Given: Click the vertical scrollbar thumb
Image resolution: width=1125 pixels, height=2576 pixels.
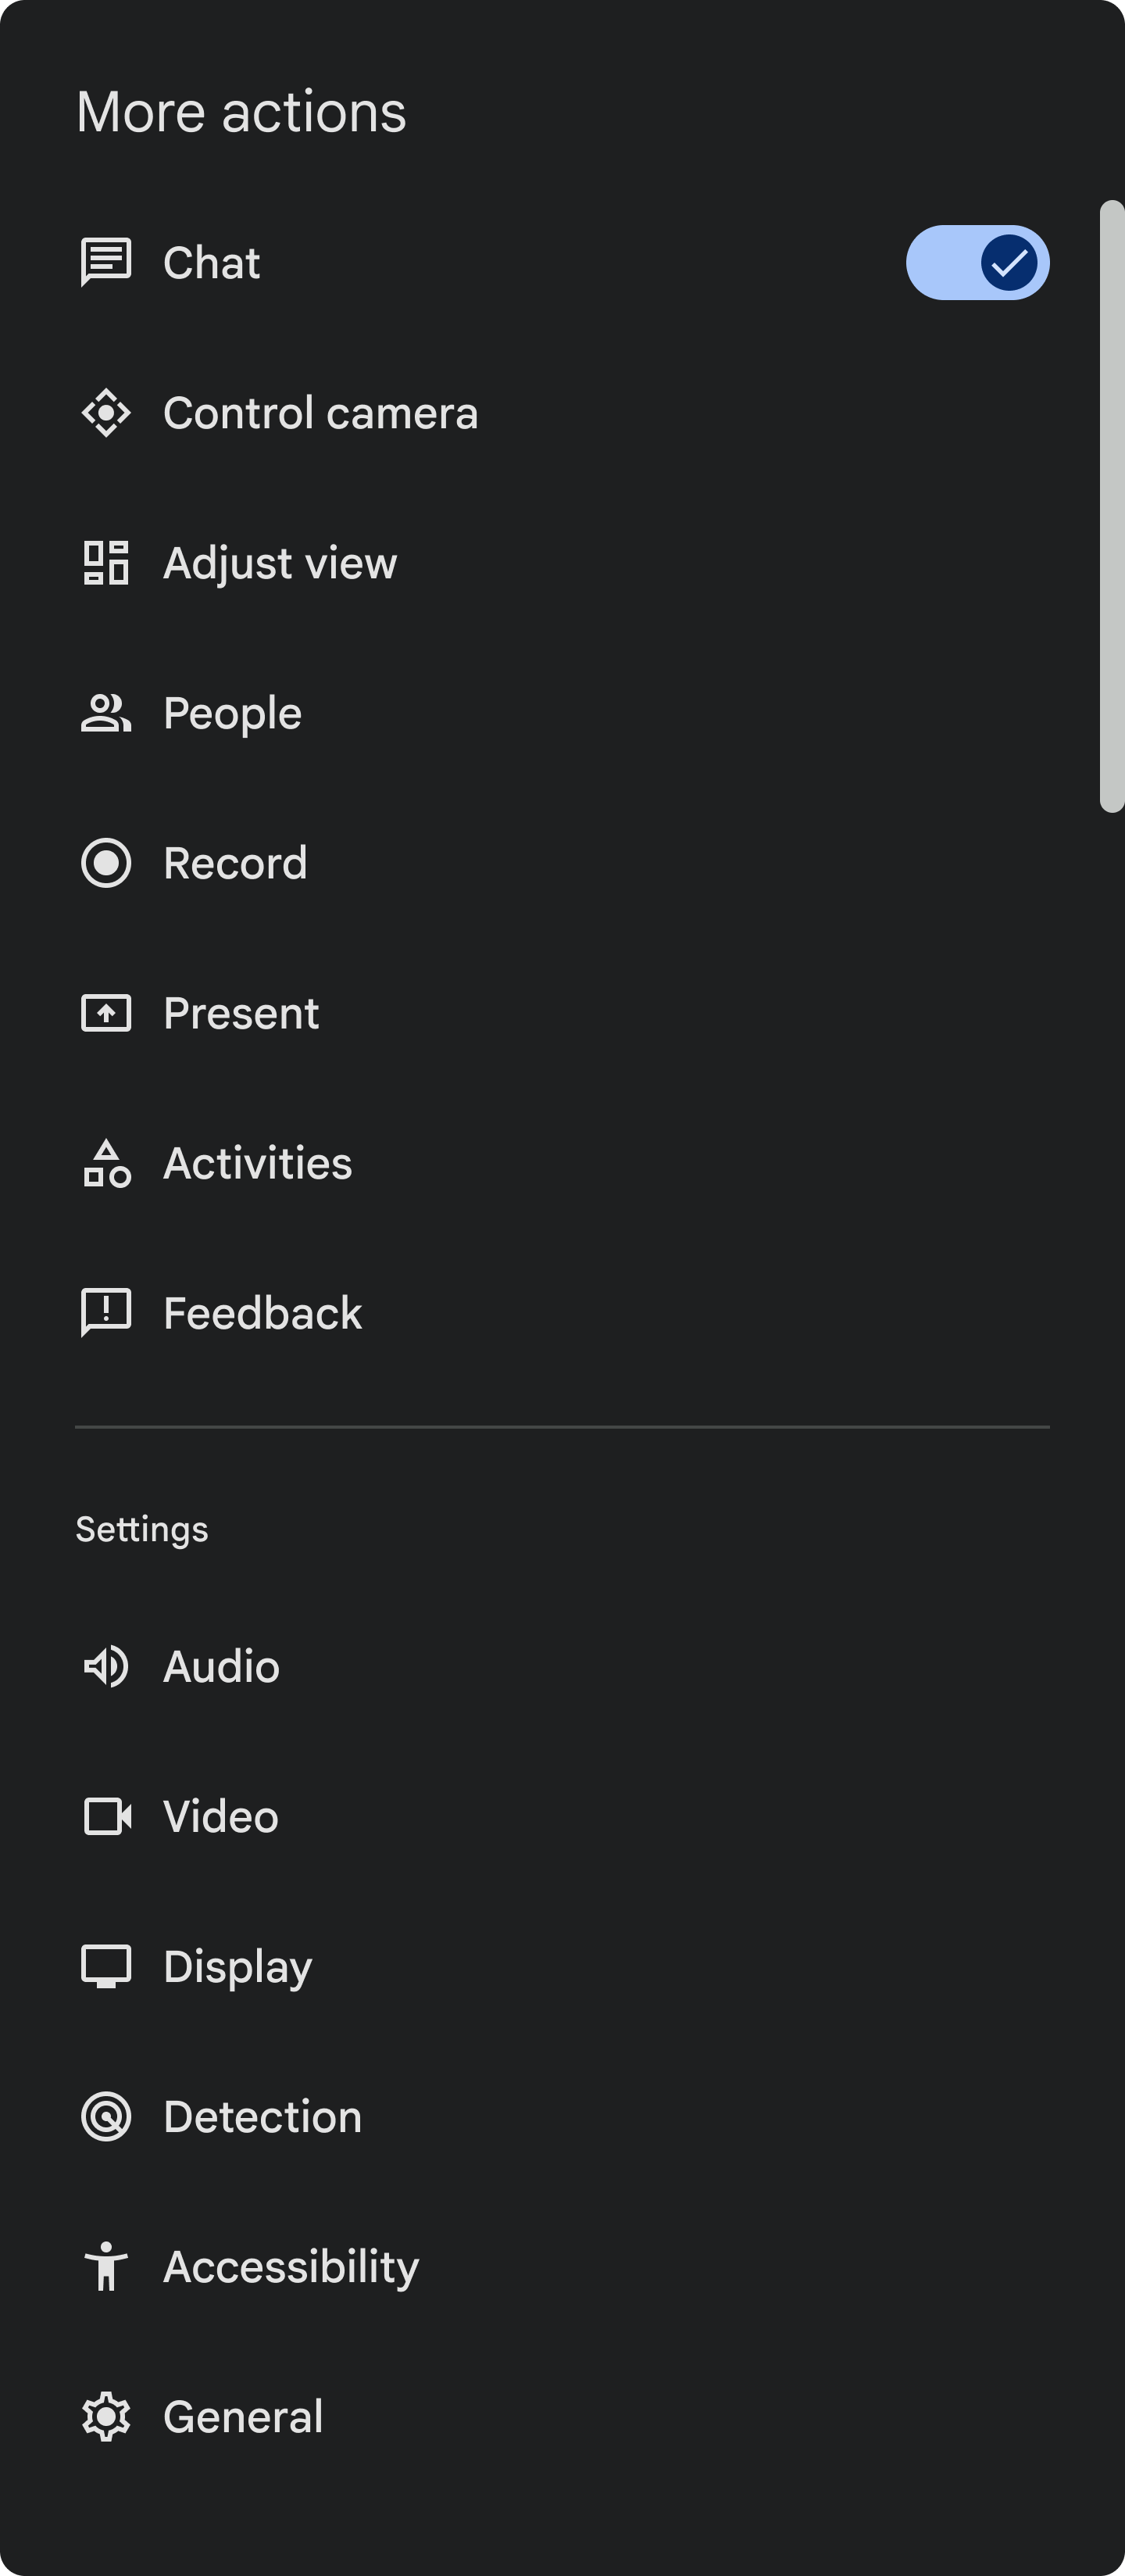Looking at the screenshot, I should coord(1111,506).
